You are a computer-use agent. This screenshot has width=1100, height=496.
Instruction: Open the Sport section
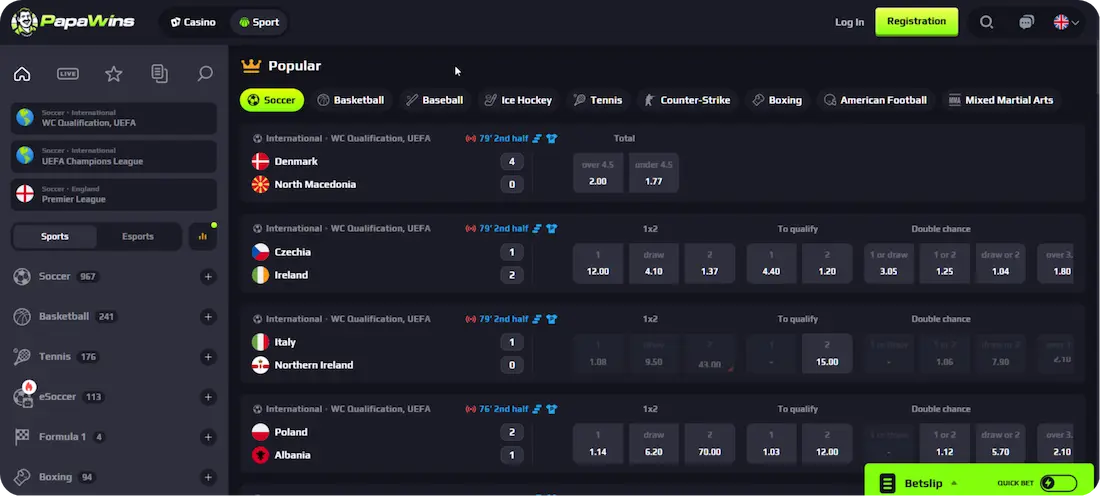point(259,22)
